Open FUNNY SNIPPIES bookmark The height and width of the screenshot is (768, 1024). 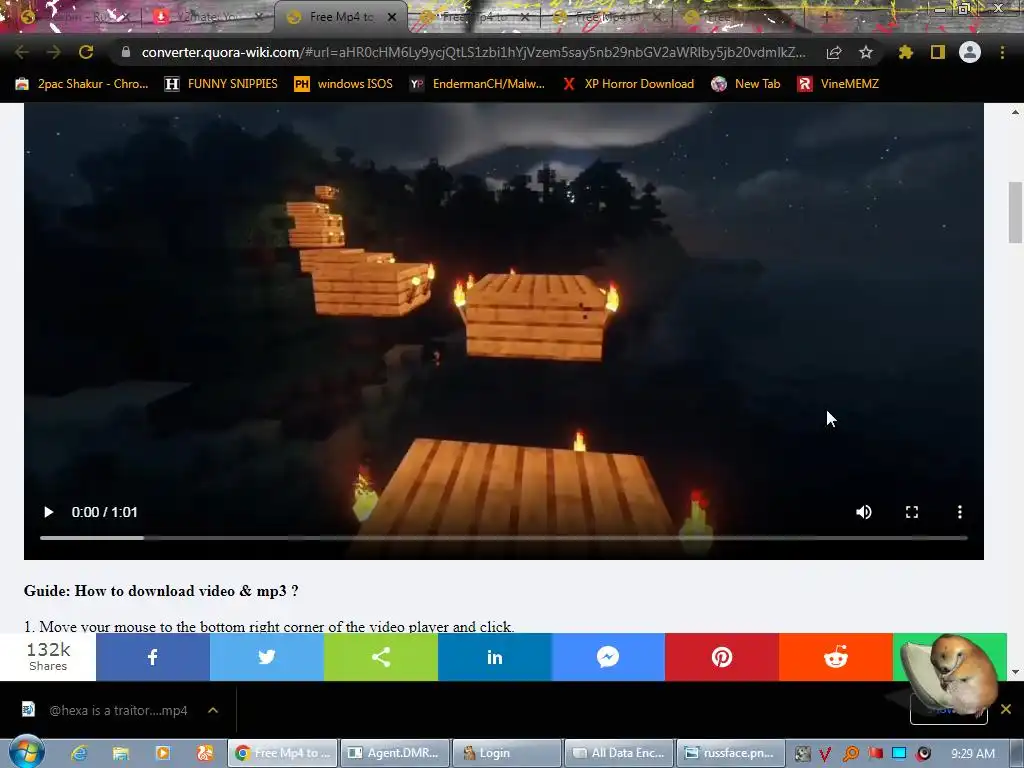221,84
